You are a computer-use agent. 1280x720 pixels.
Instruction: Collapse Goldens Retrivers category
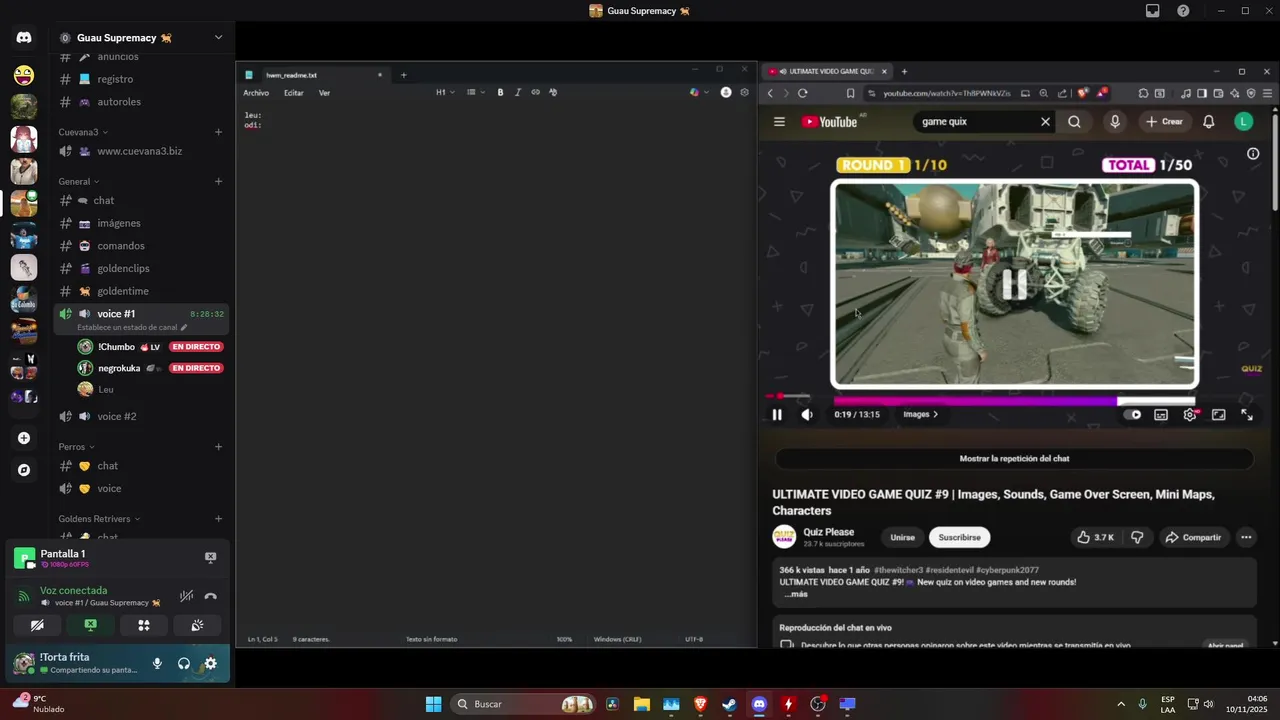point(99,519)
